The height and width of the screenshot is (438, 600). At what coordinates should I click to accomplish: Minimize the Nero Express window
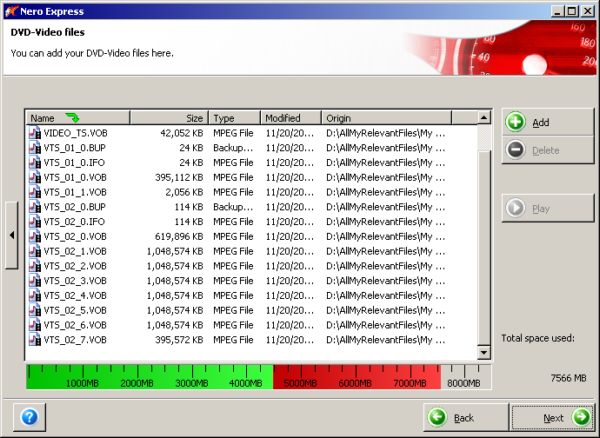pyautogui.click(x=558, y=11)
